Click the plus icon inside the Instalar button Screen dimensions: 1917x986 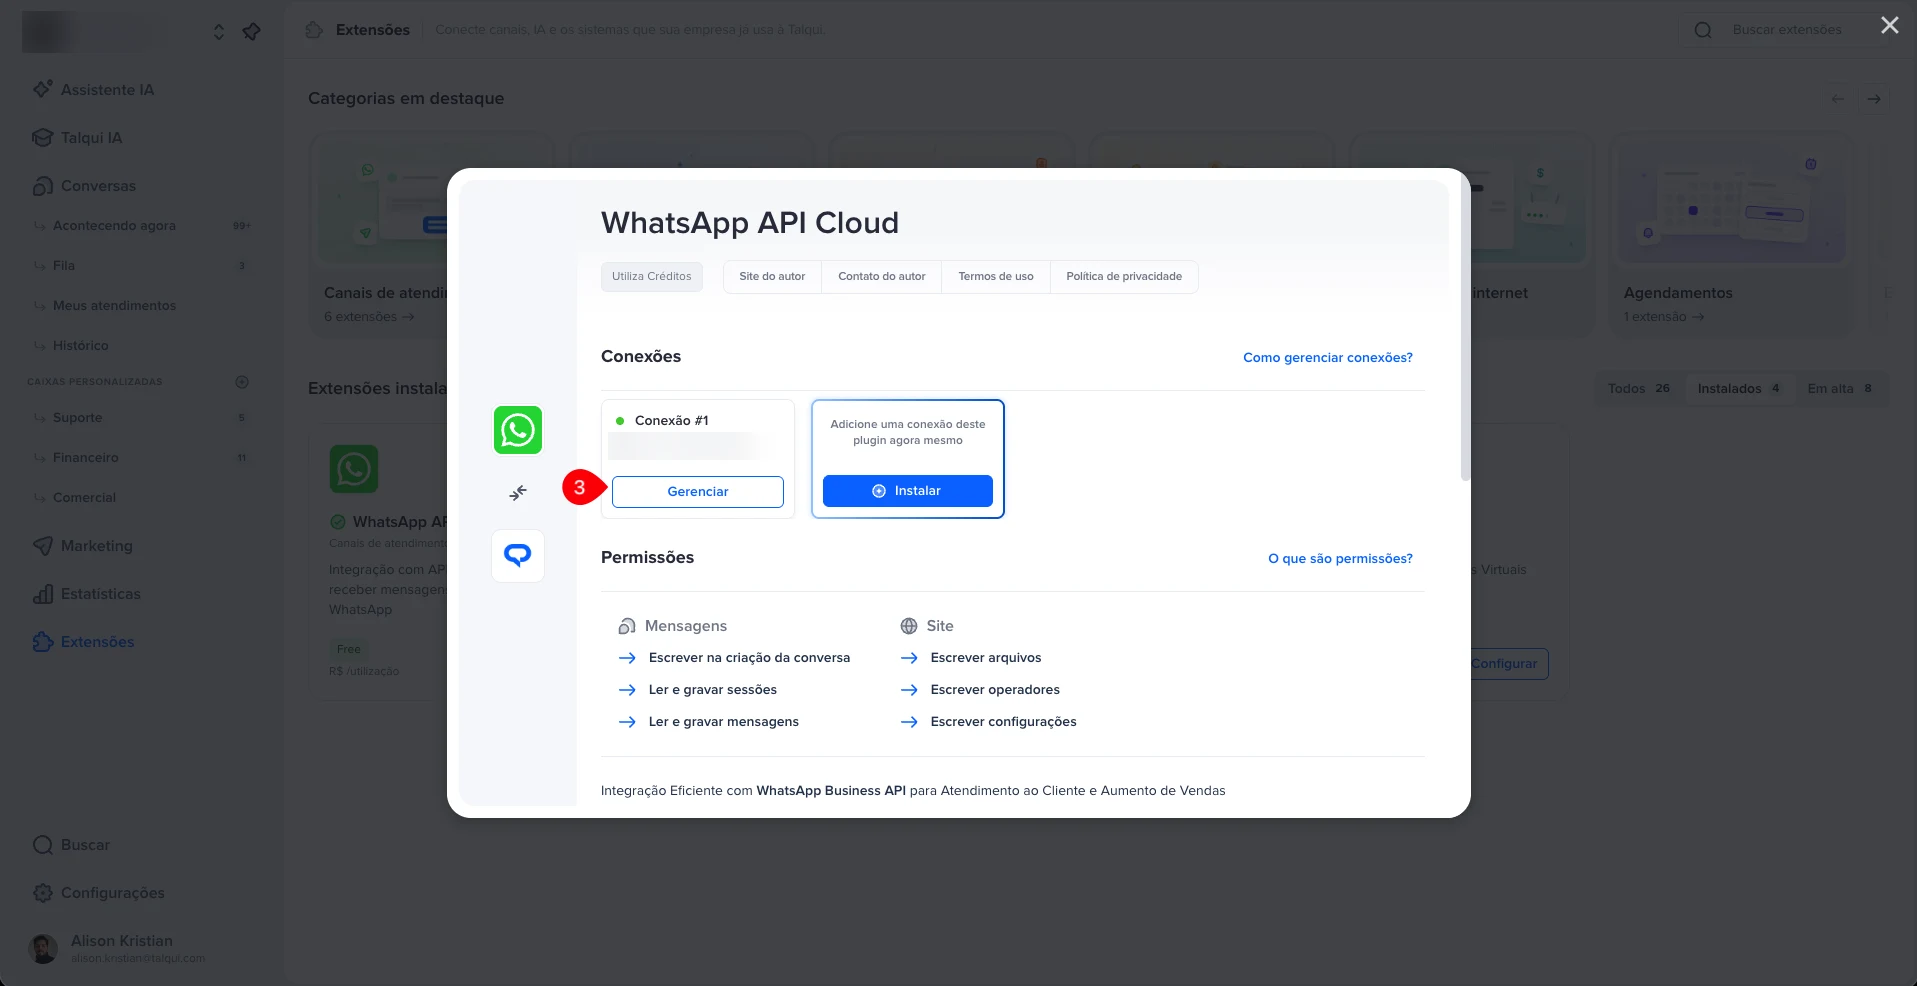point(879,491)
